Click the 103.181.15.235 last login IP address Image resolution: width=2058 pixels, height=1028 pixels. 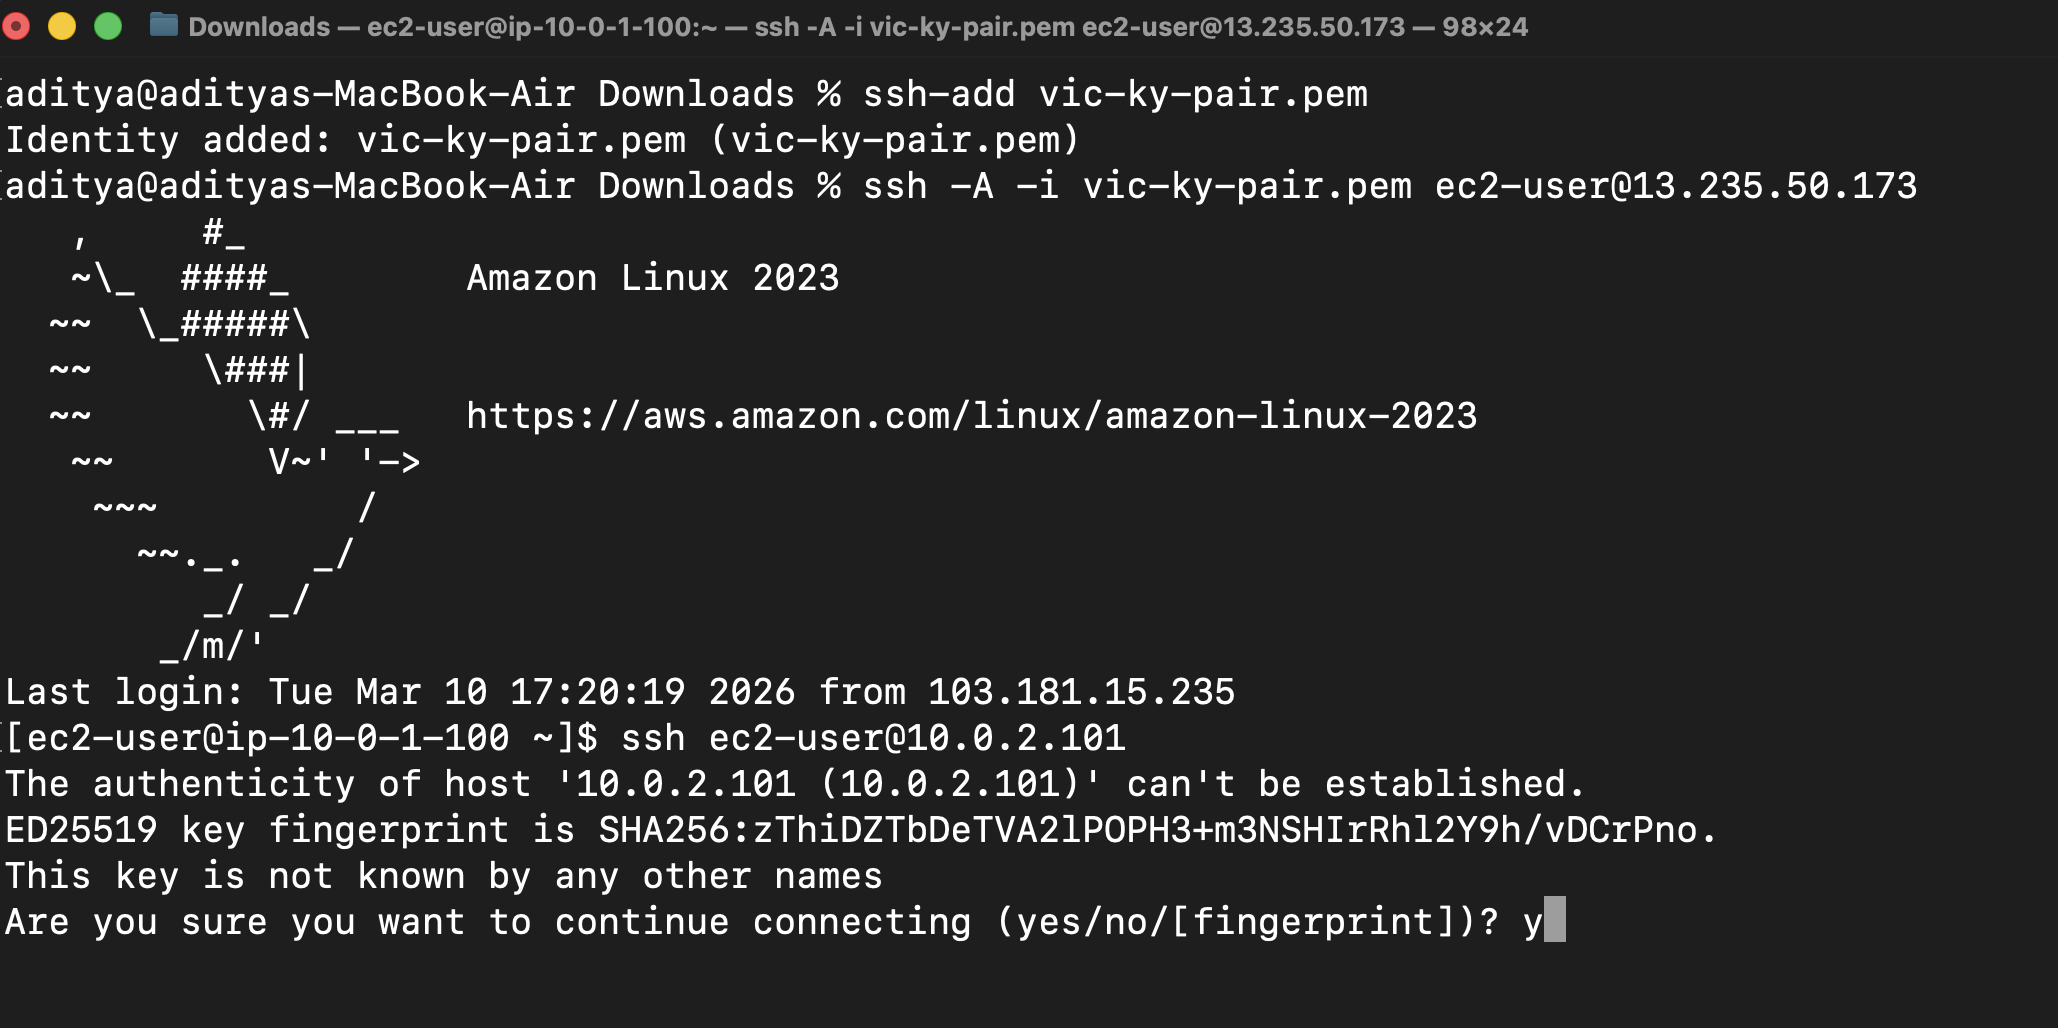point(1081,692)
